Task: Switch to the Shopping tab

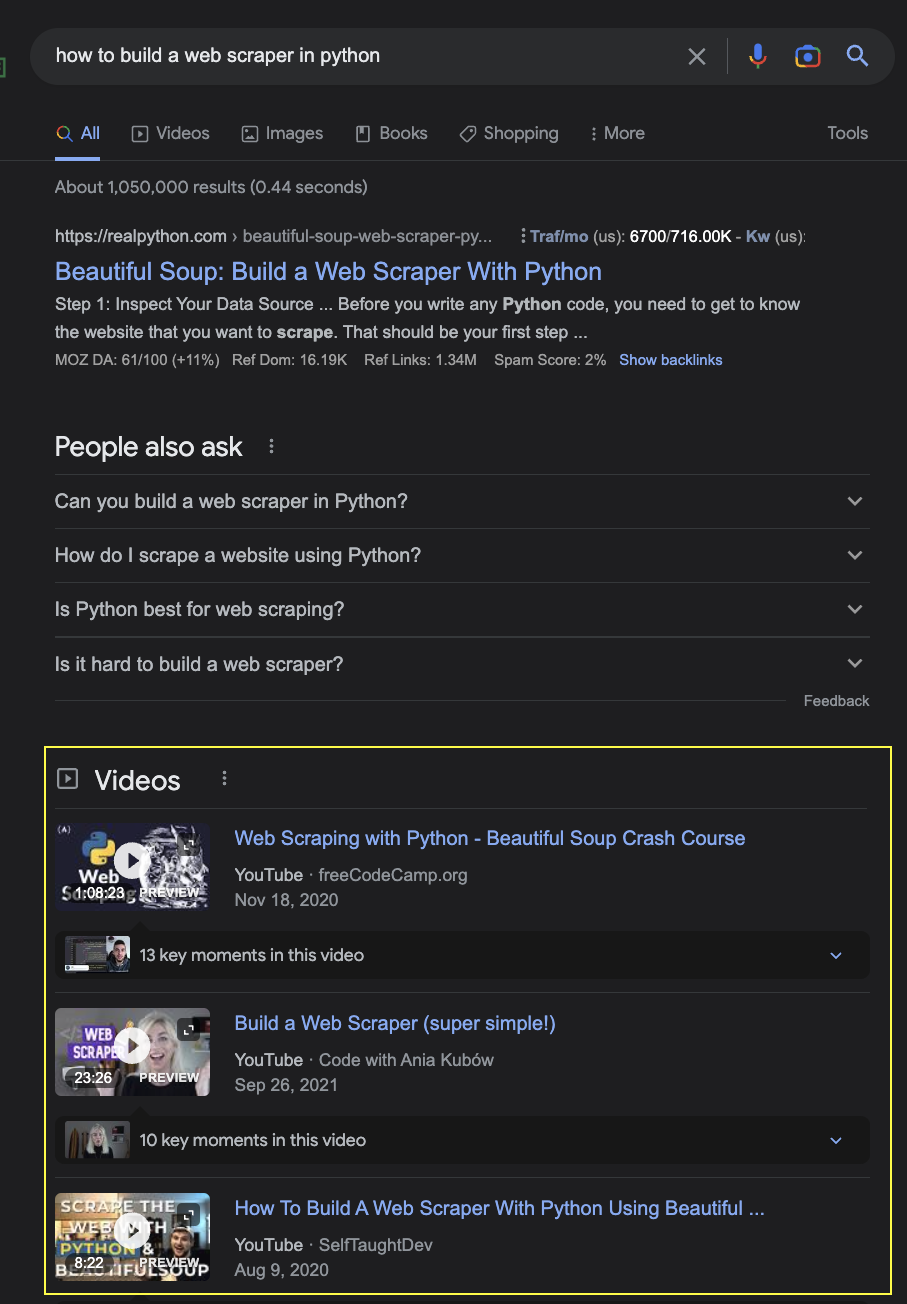Action: click(509, 133)
